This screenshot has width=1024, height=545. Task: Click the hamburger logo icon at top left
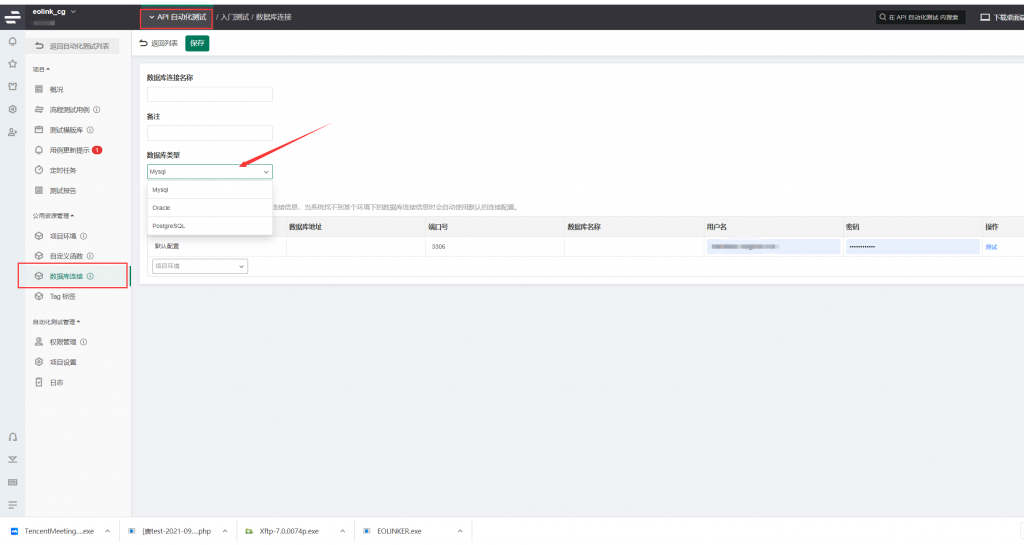tap(12, 15)
